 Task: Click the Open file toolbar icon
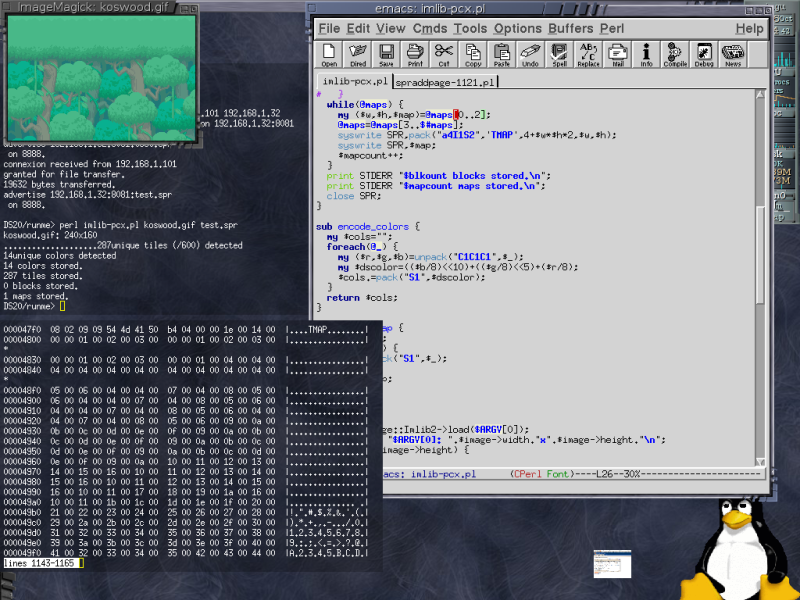[329, 55]
